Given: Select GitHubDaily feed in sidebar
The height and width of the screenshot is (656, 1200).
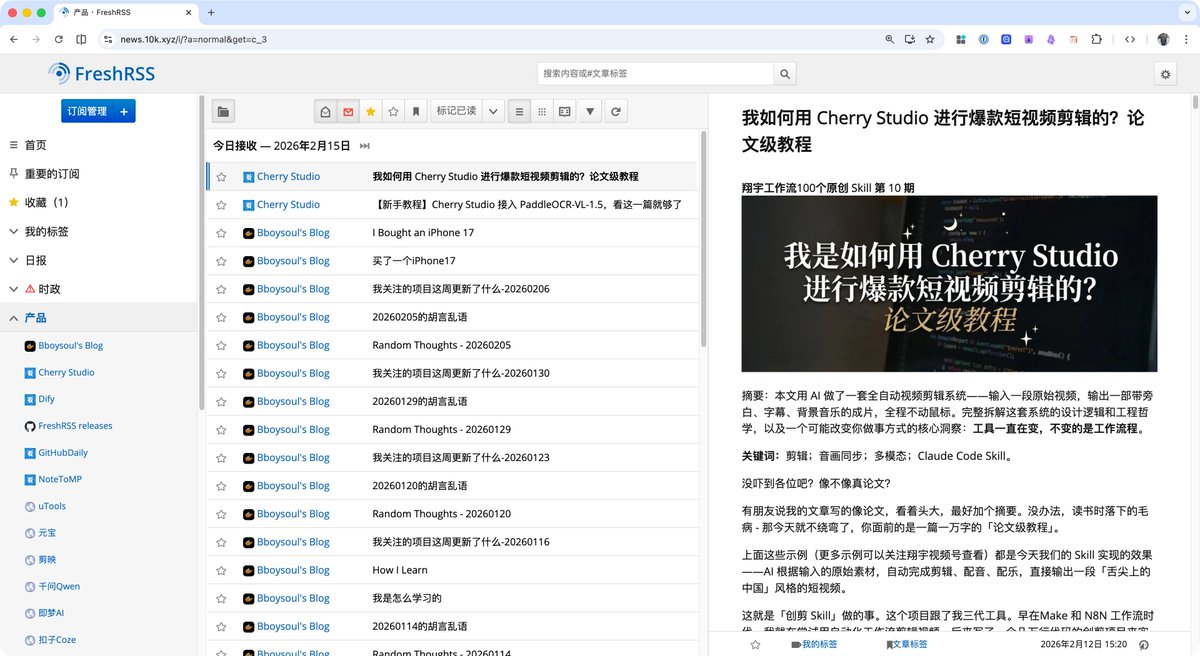Looking at the screenshot, I should [63, 453].
